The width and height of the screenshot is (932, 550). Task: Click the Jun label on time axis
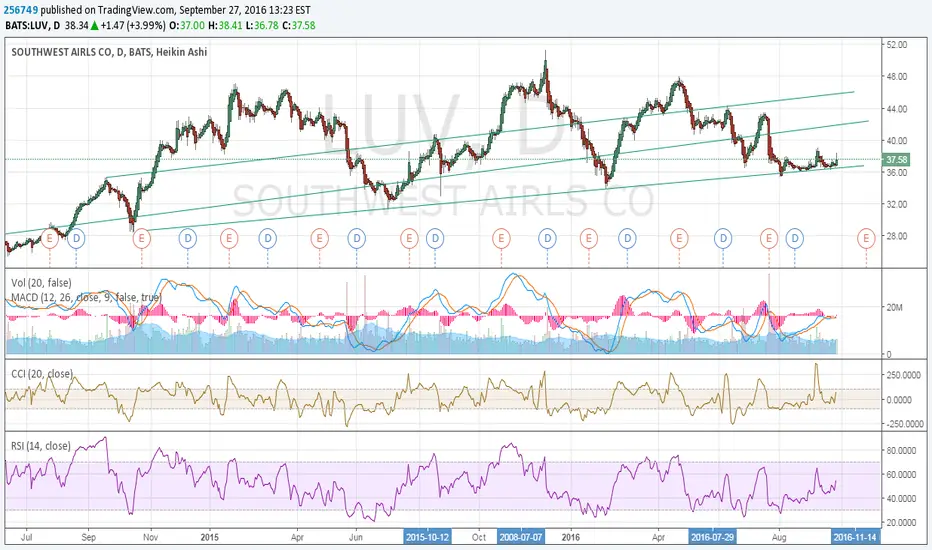(355, 537)
